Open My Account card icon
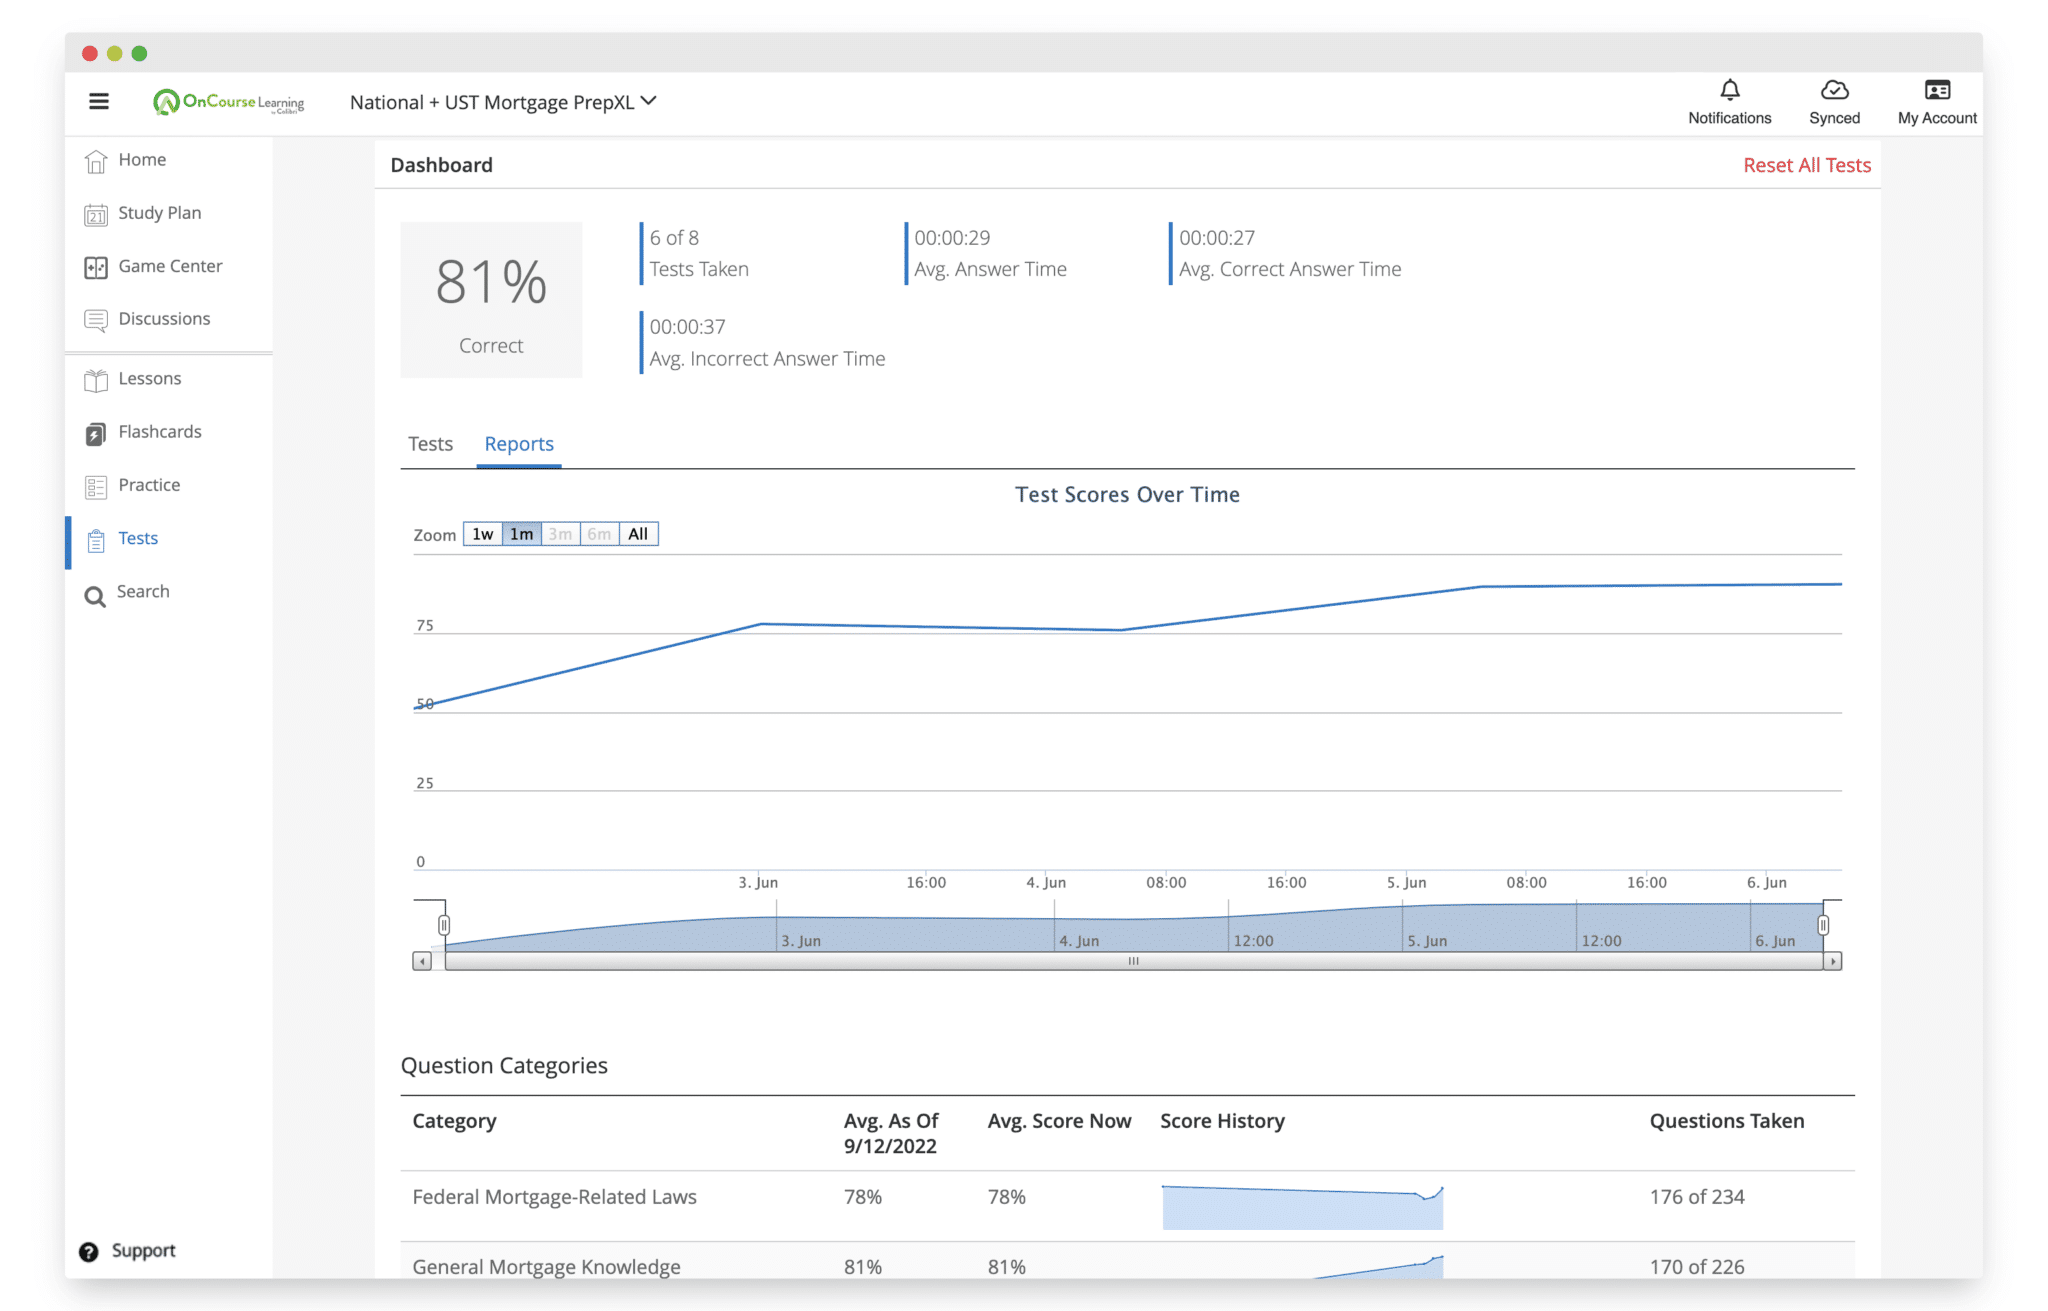This screenshot has width=2048, height=1311. [1937, 90]
